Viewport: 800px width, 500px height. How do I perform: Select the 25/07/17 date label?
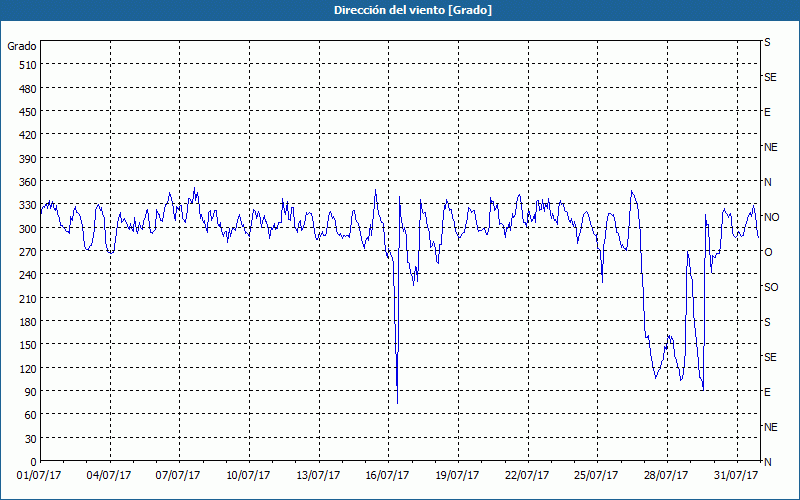[596, 476]
